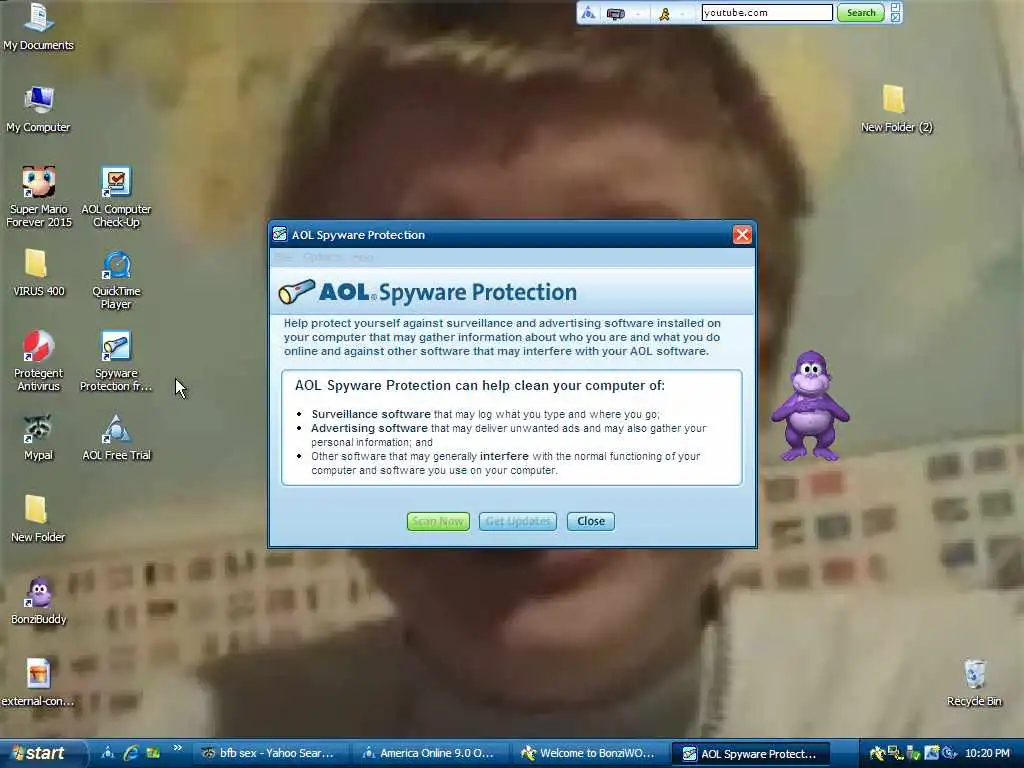This screenshot has height=768, width=1024.
Task: Open the AOL Free Trial shortcut
Action: tap(116, 438)
